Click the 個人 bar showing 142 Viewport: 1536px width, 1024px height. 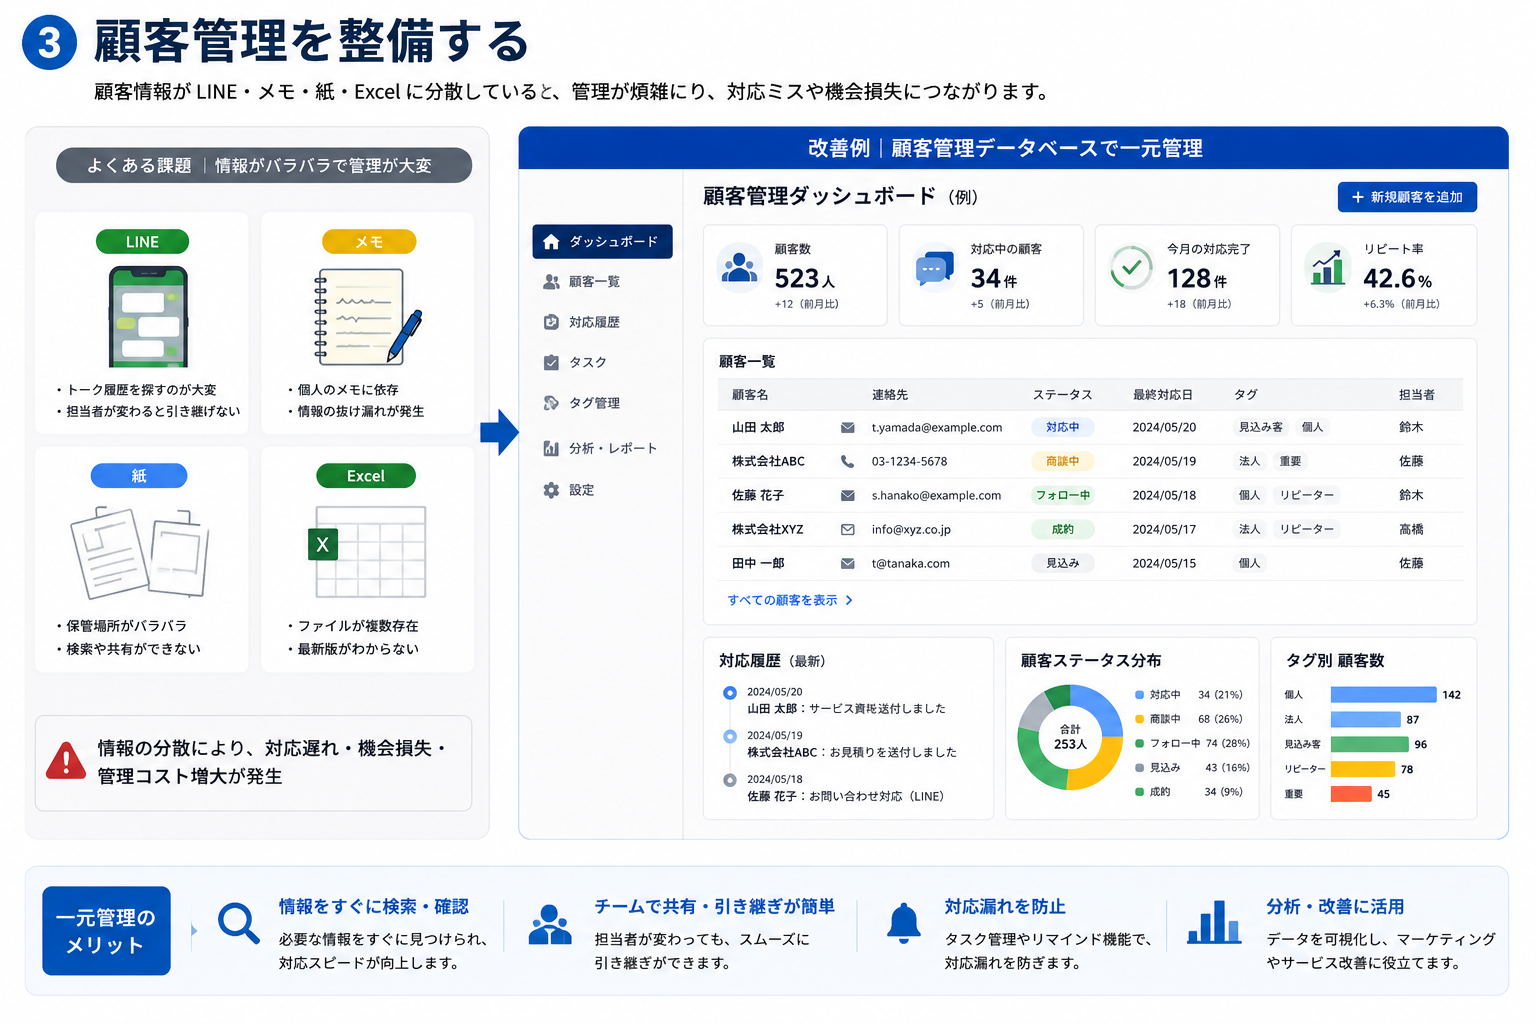click(x=1383, y=695)
